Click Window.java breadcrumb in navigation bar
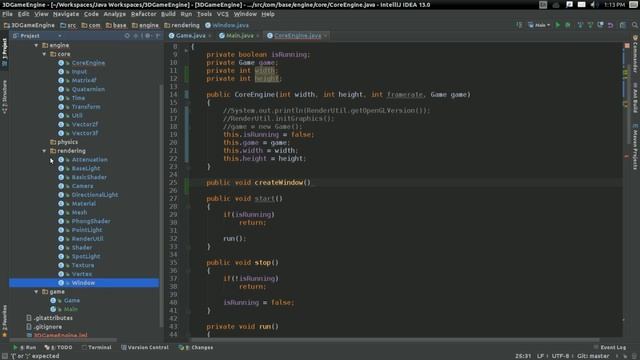640x360 pixels. 227,25
